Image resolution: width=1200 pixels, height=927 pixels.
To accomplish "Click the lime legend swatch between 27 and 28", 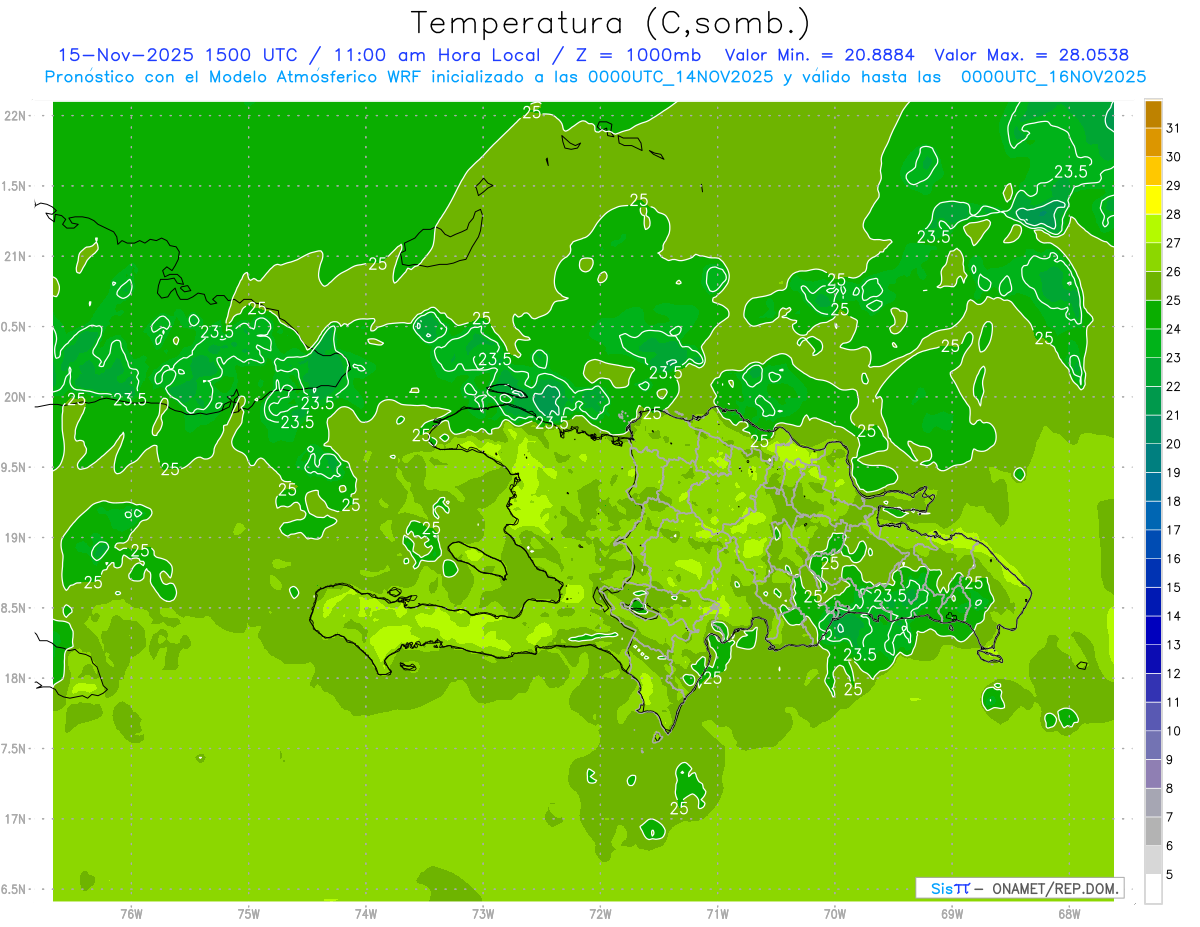I will [x=1153, y=229].
